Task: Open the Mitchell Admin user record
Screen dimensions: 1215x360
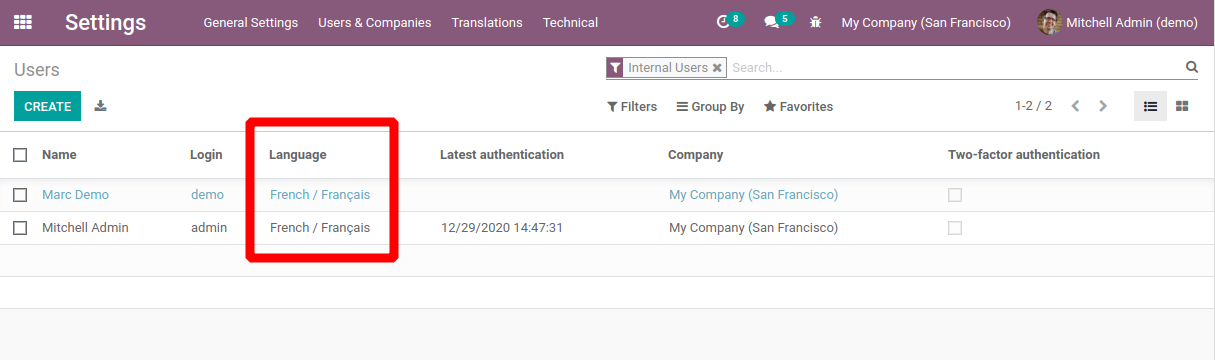Action: tap(85, 228)
